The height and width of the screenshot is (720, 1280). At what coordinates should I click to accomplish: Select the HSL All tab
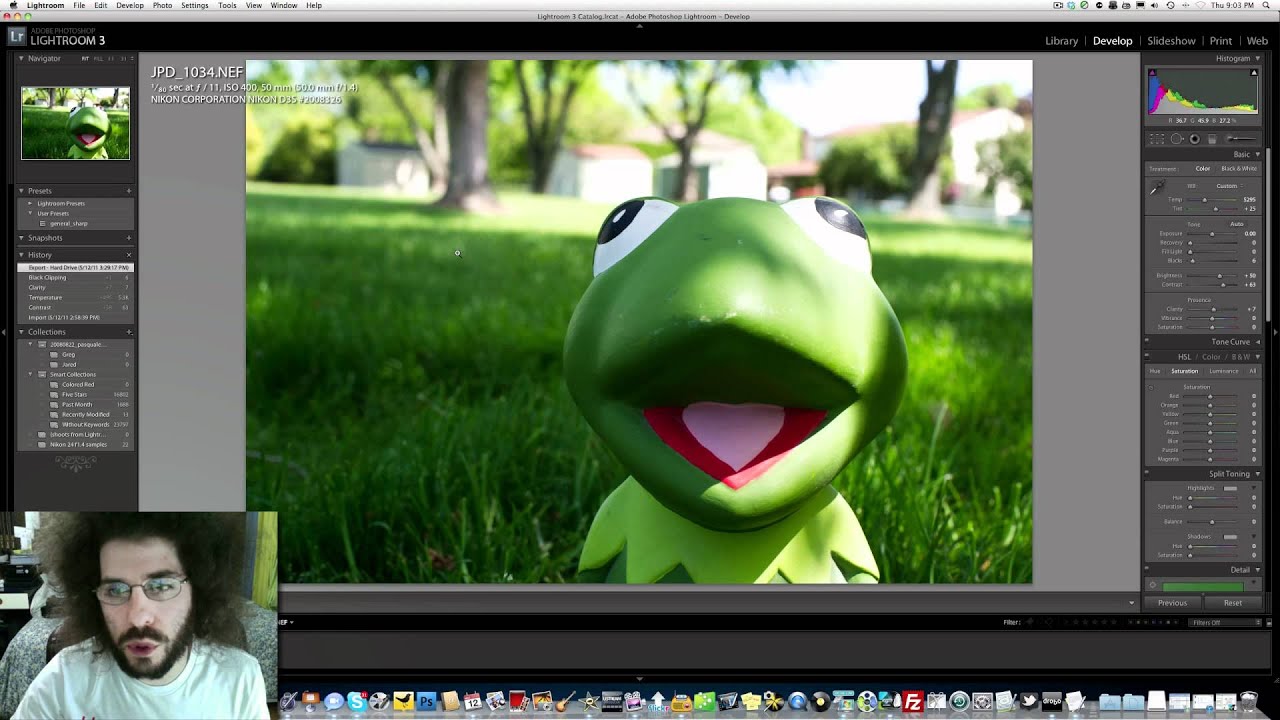tap(1253, 371)
